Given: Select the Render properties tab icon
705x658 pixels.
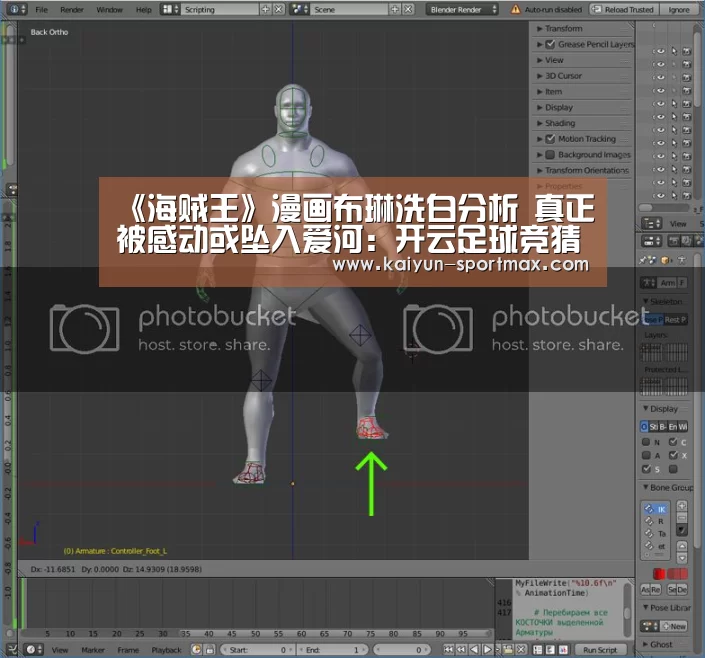Looking at the screenshot, I should 674,241.
